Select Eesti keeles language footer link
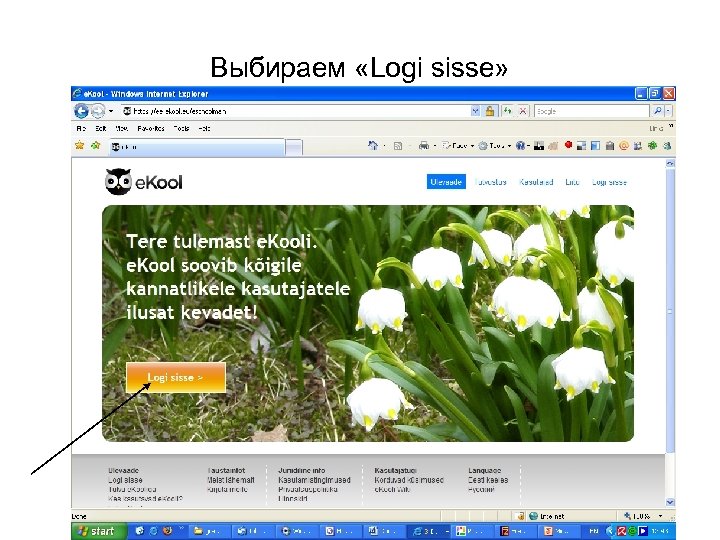 (488, 480)
